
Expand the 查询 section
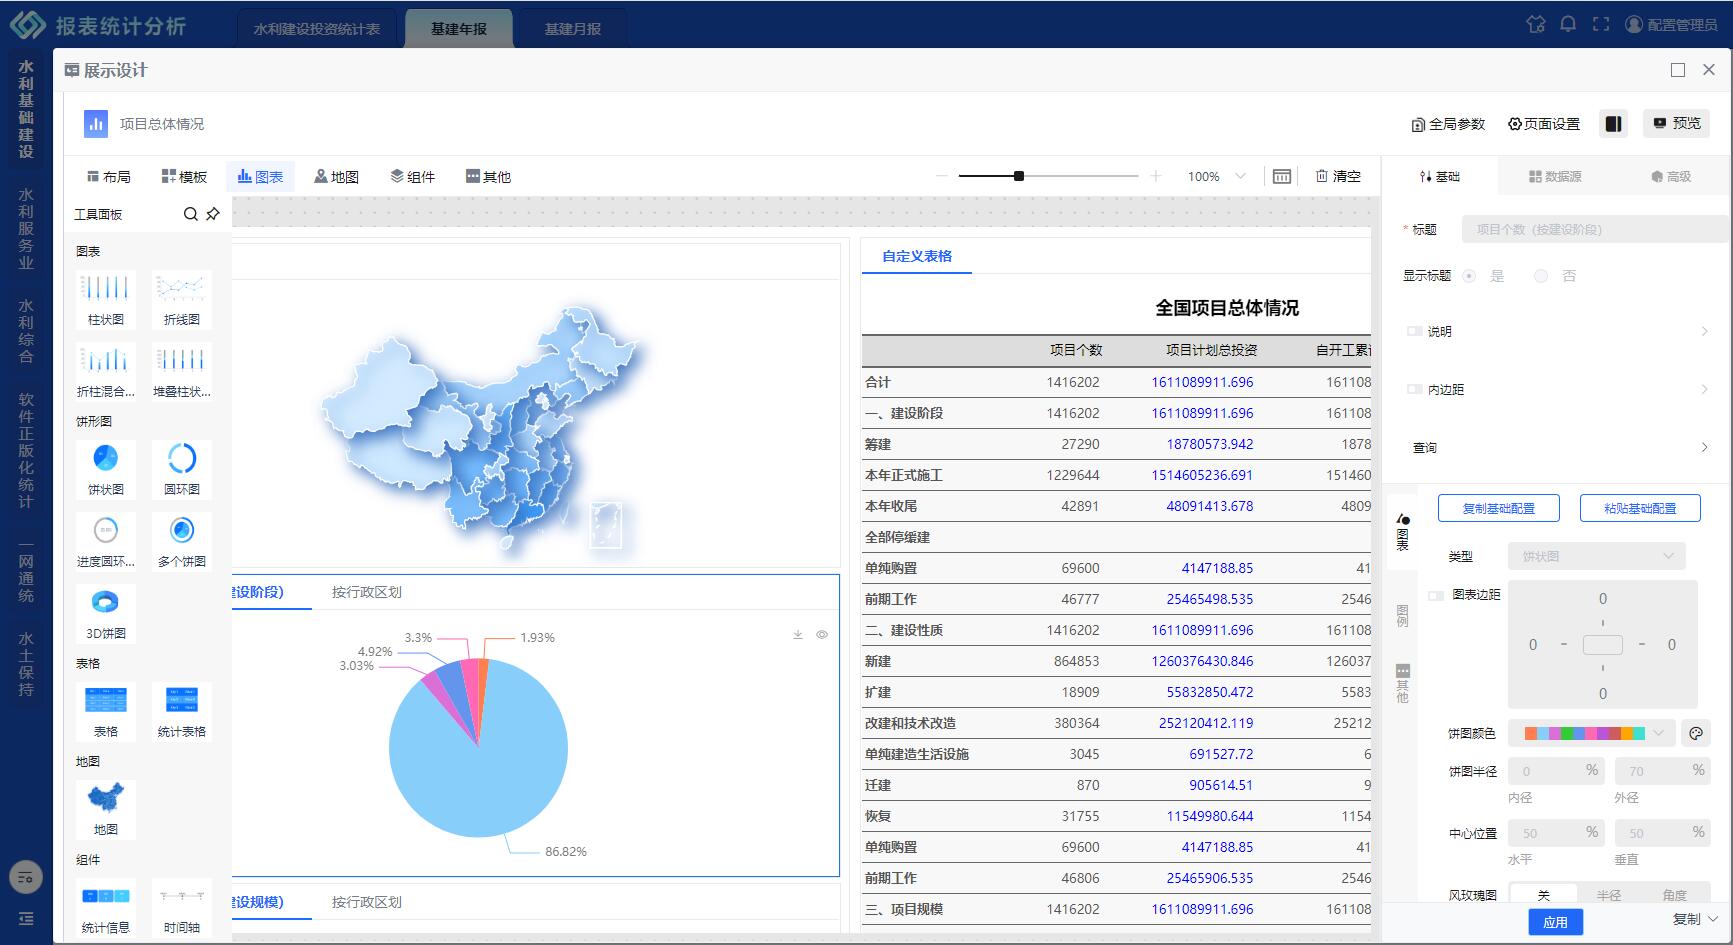pyautogui.click(x=1705, y=447)
